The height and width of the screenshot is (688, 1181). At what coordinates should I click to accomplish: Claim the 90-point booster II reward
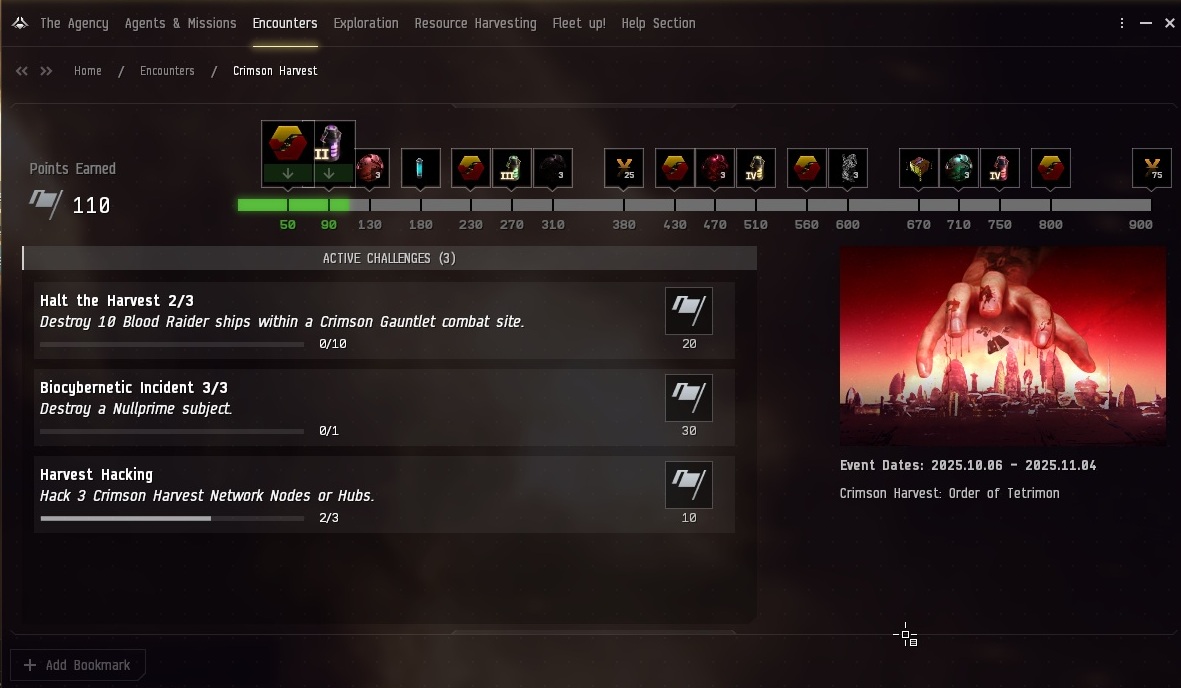[329, 154]
